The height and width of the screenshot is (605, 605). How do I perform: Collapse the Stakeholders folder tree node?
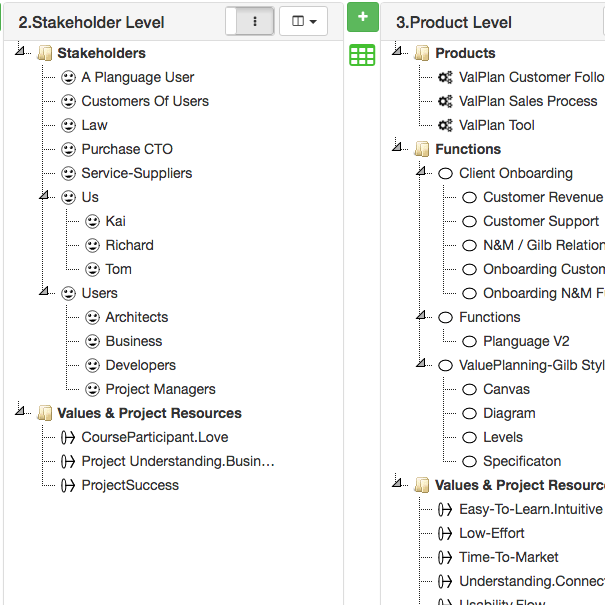click(x=20, y=51)
